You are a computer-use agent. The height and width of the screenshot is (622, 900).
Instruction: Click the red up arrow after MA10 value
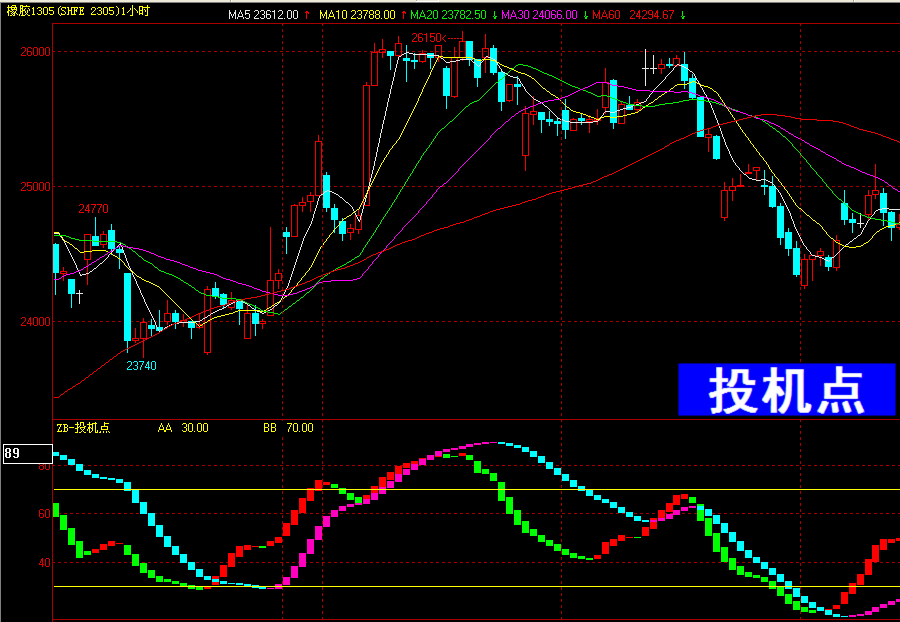pyautogui.click(x=404, y=15)
